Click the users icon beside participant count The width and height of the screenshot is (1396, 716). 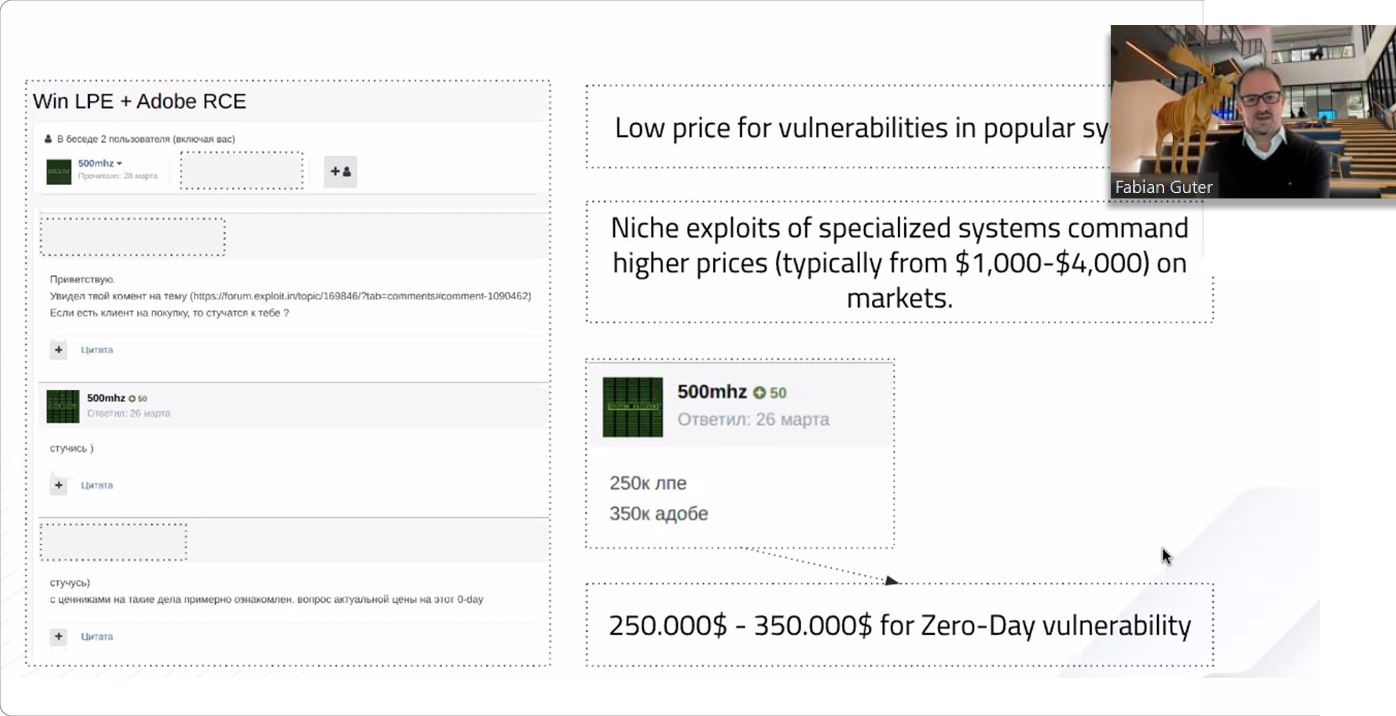(48, 139)
